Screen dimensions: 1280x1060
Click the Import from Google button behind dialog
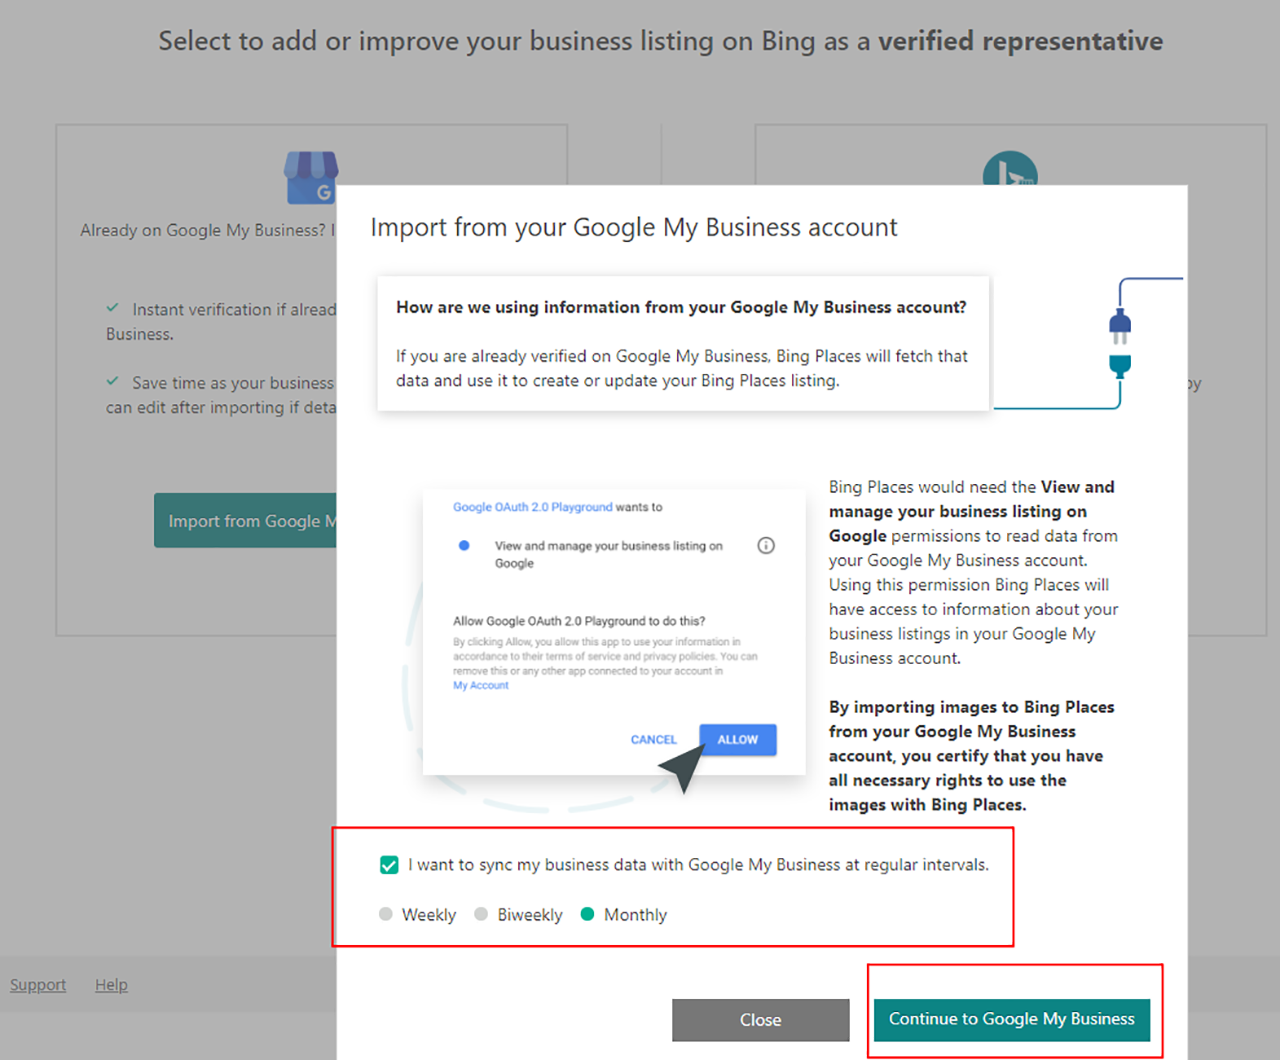245,521
